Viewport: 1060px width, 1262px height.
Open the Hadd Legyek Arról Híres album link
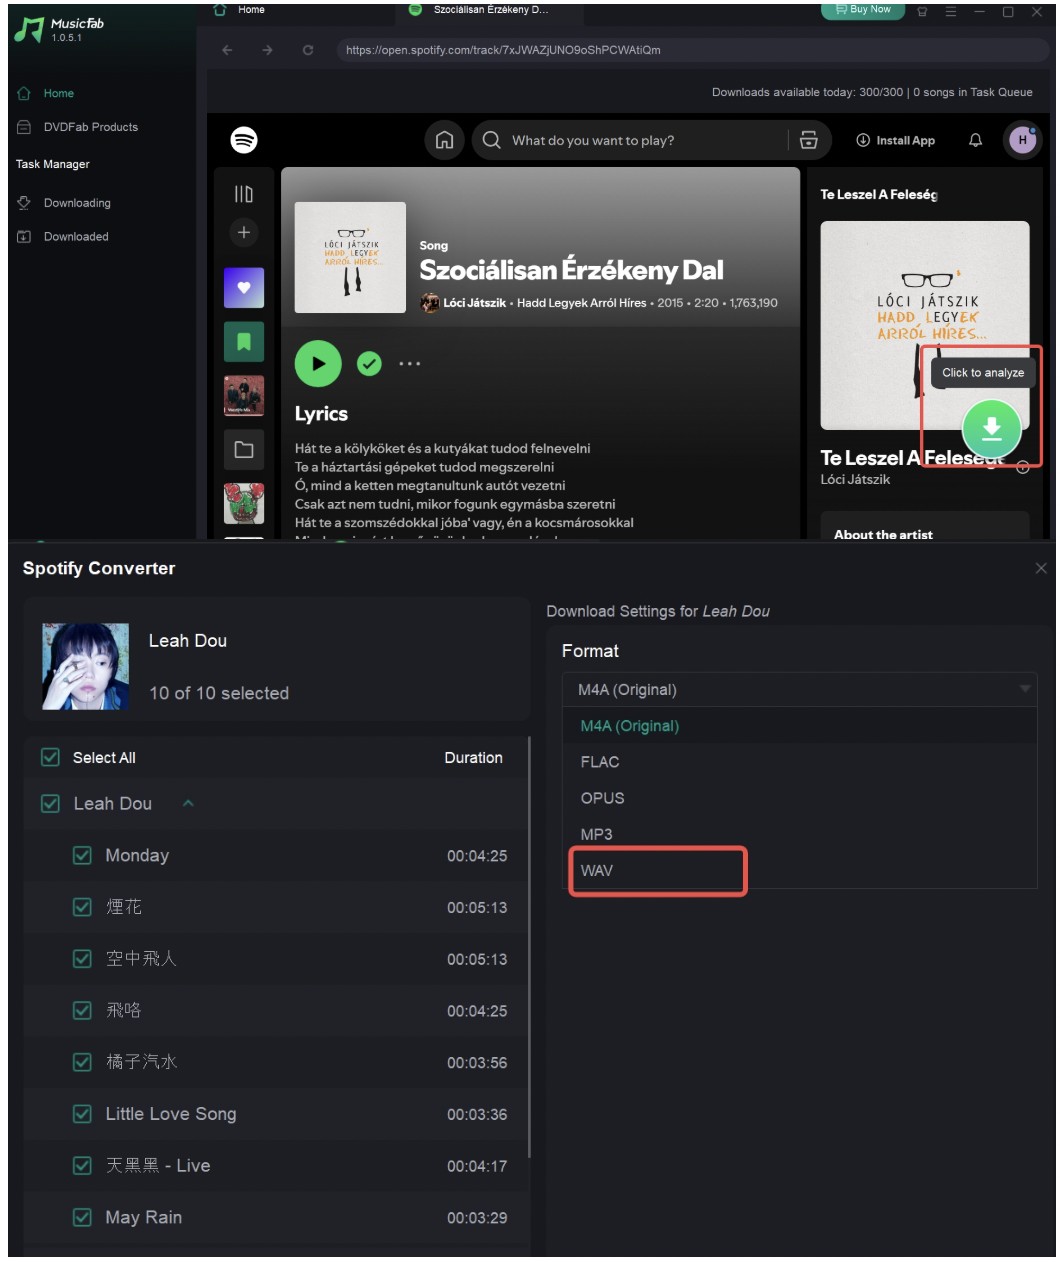tap(581, 303)
